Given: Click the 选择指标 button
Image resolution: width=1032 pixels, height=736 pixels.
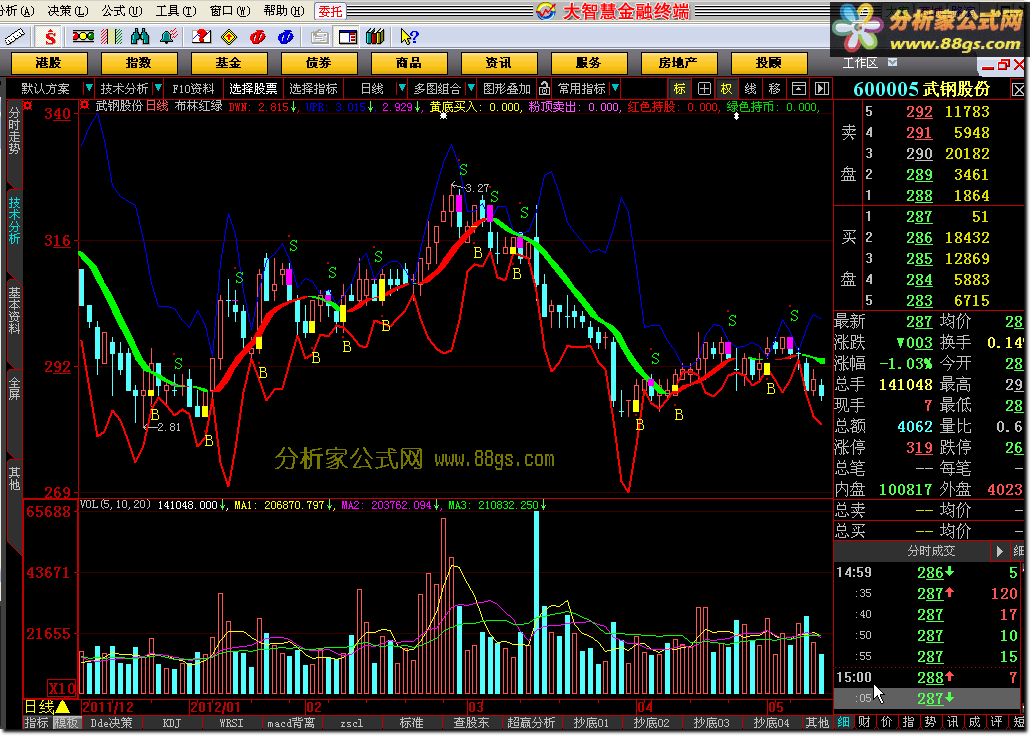Looking at the screenshot, I should point(313,88).
